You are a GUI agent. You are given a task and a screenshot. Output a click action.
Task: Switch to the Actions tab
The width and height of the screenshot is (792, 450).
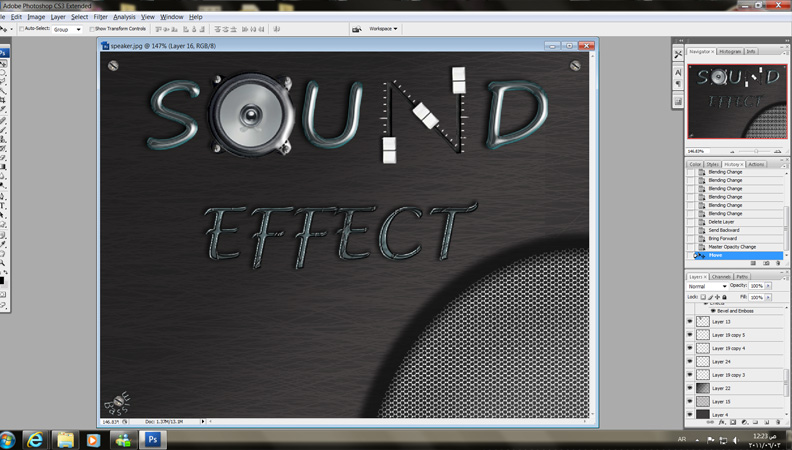tap(756, 164)
